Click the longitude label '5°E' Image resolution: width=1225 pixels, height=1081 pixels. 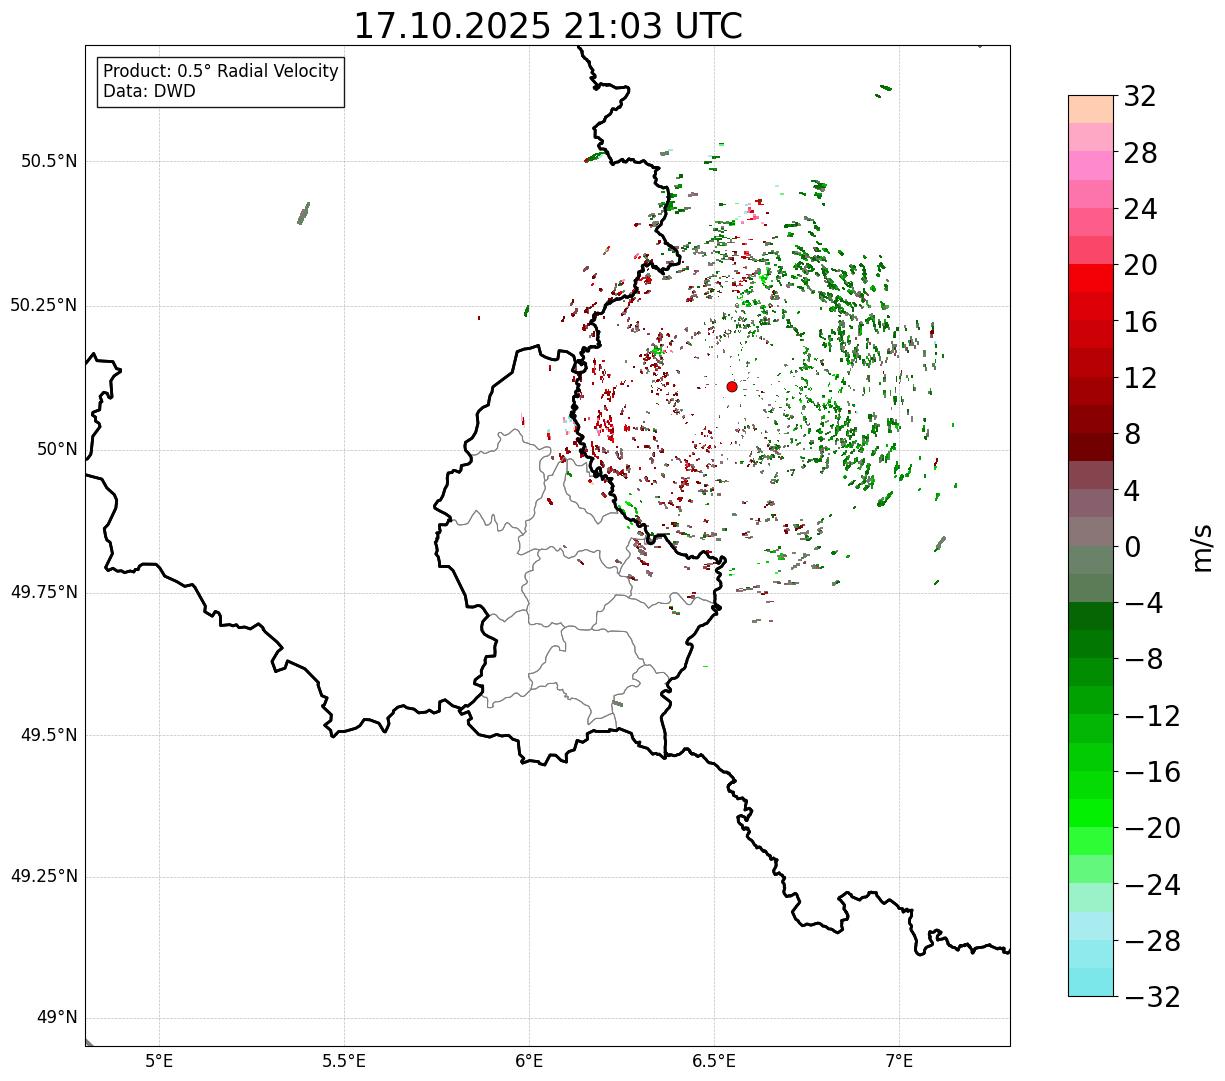[159, 1061]
